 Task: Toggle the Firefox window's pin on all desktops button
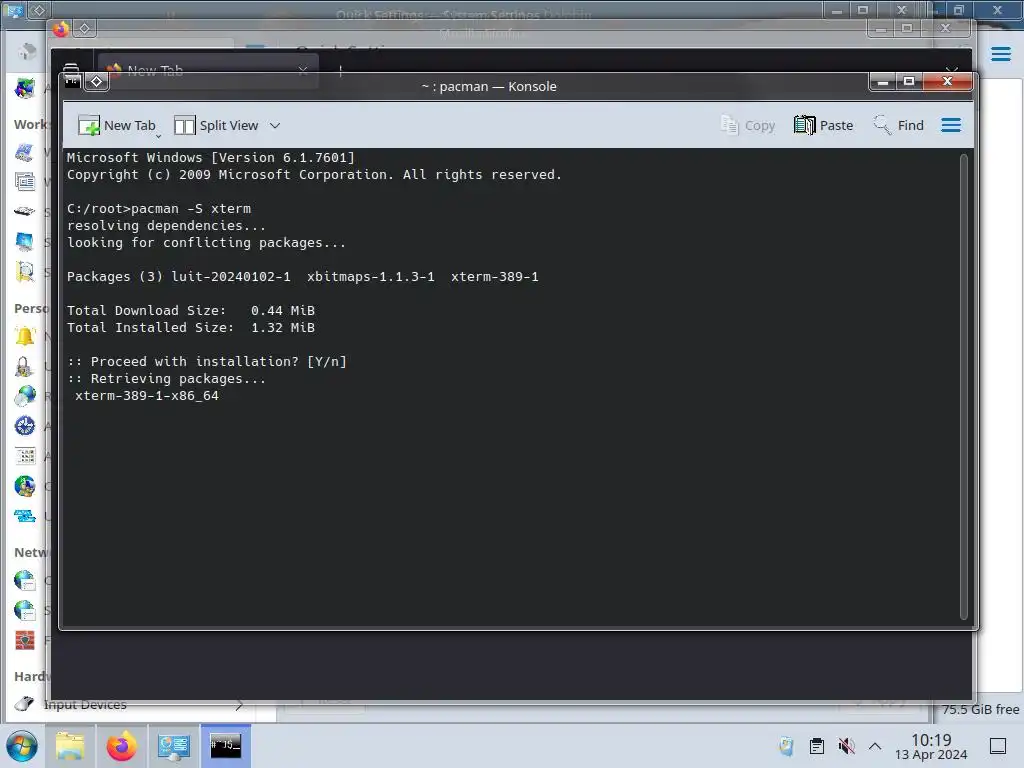(x=85, y=29)
